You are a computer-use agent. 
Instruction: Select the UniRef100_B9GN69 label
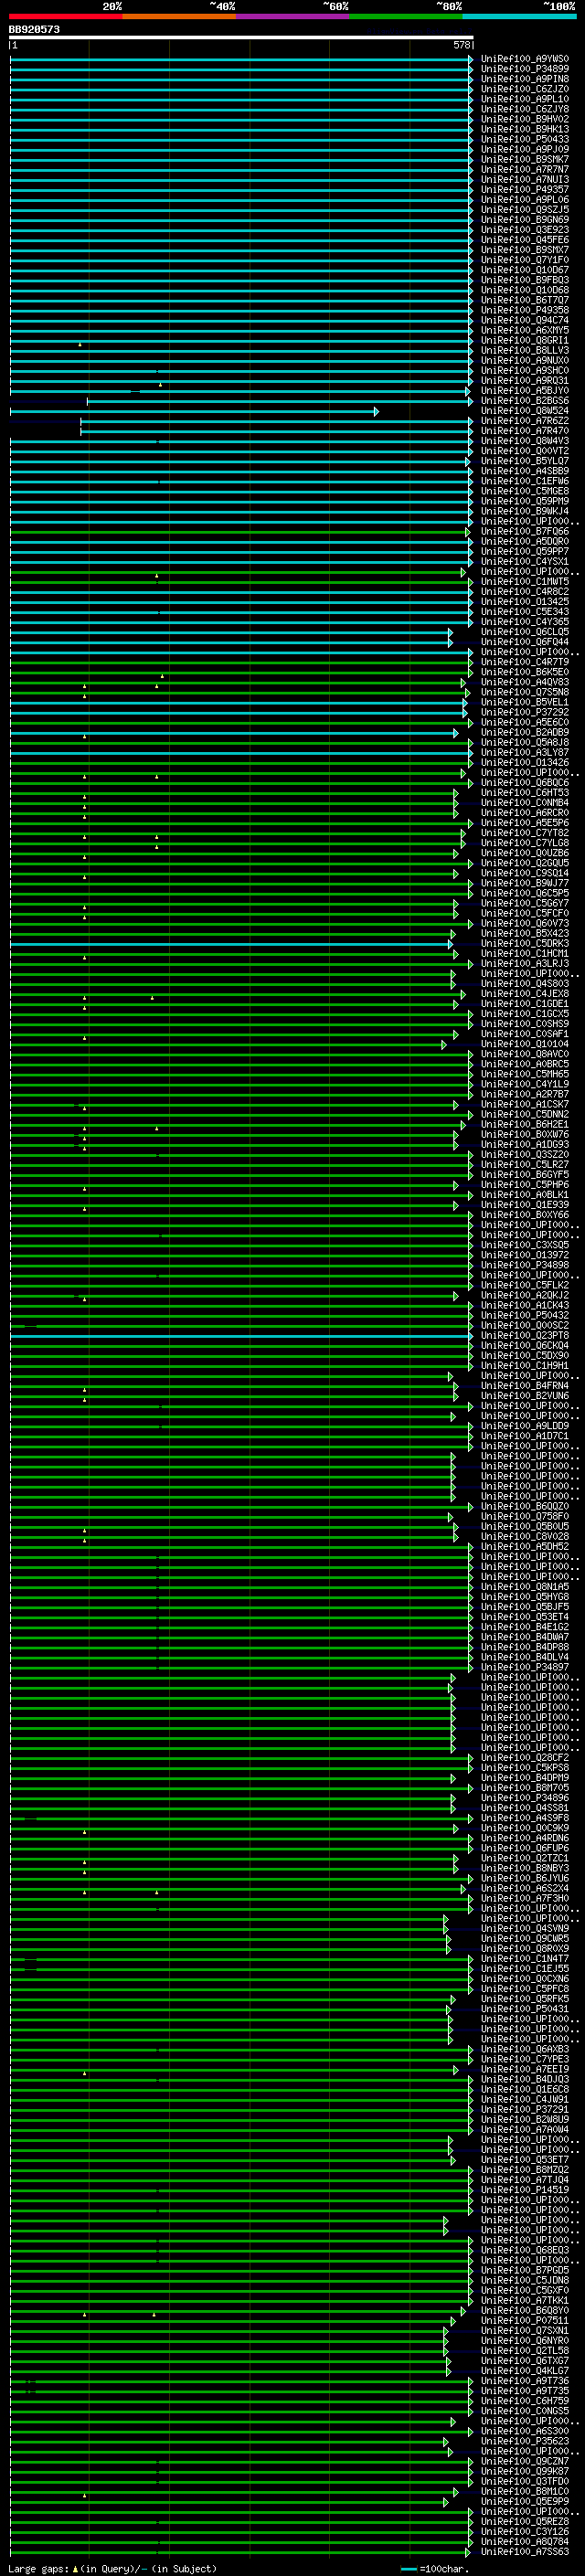point(525,219)
